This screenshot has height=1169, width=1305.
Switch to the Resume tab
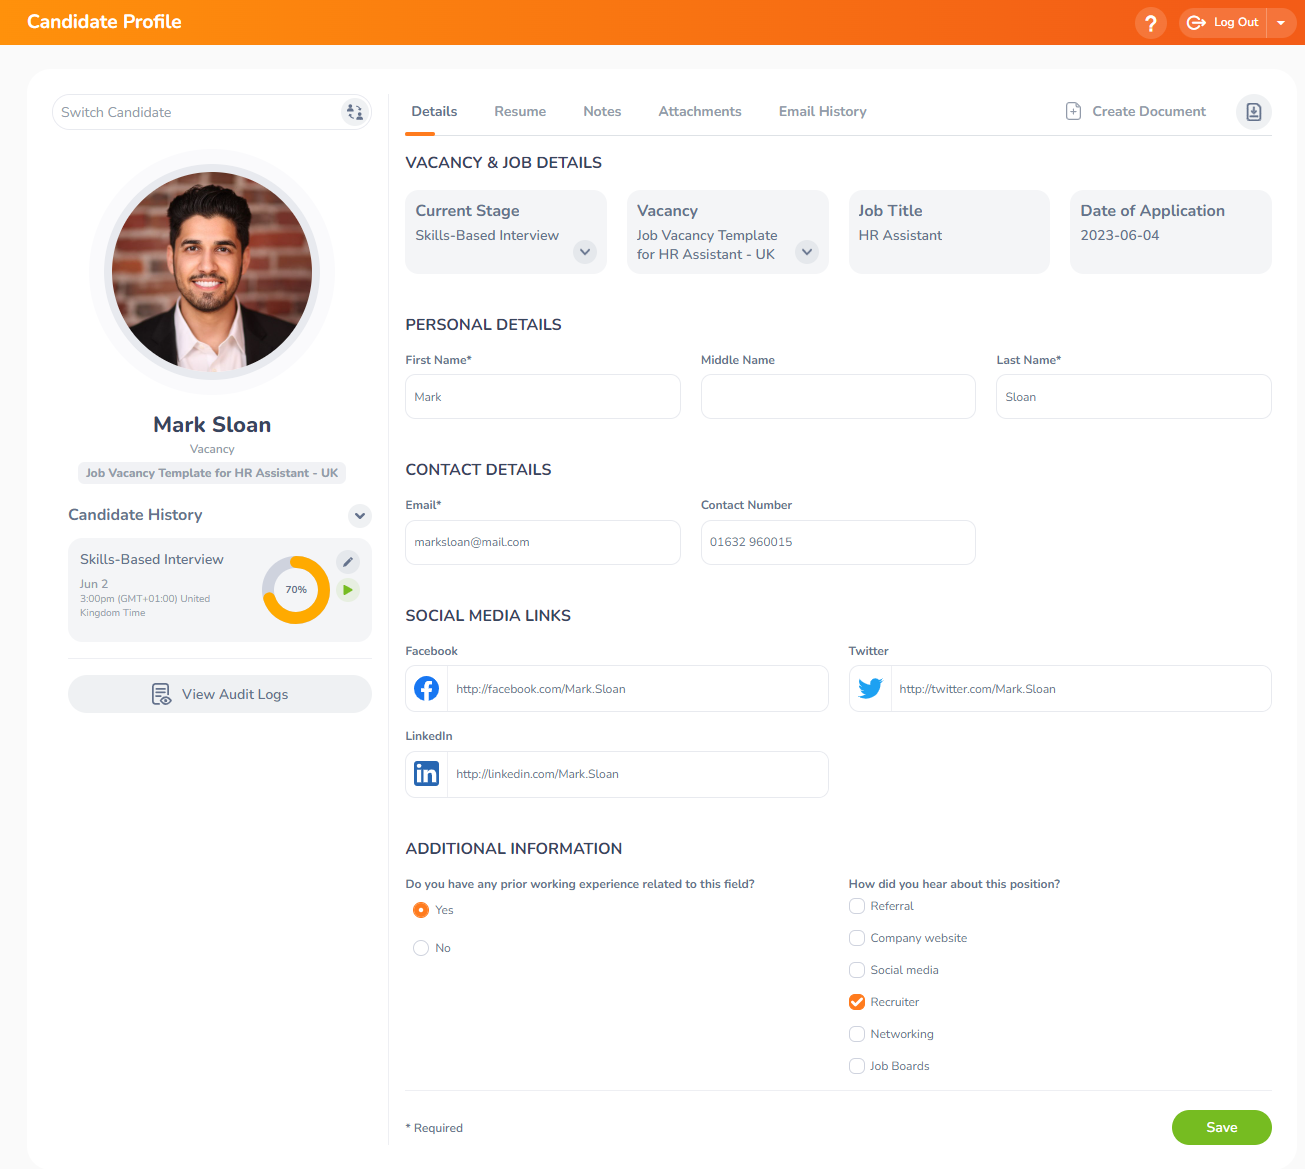(x=519, y=111)
